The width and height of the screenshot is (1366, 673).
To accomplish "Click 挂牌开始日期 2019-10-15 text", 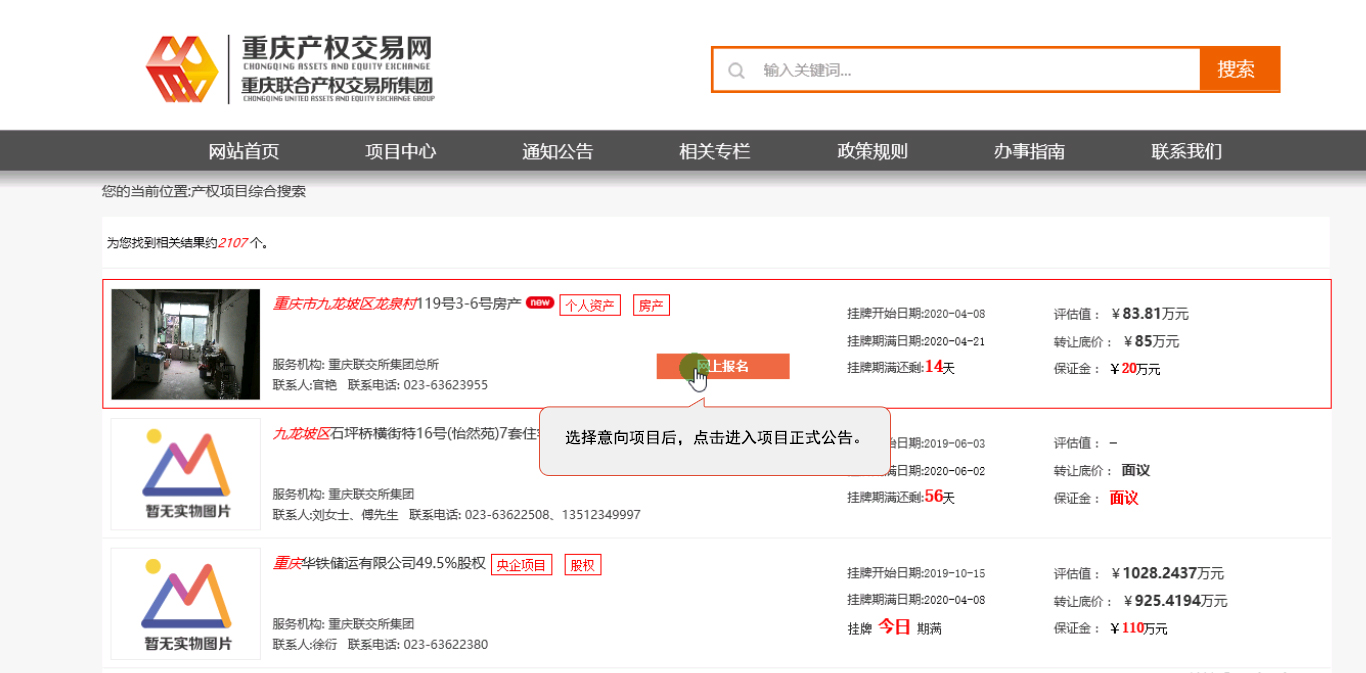I will coord(916,573).
